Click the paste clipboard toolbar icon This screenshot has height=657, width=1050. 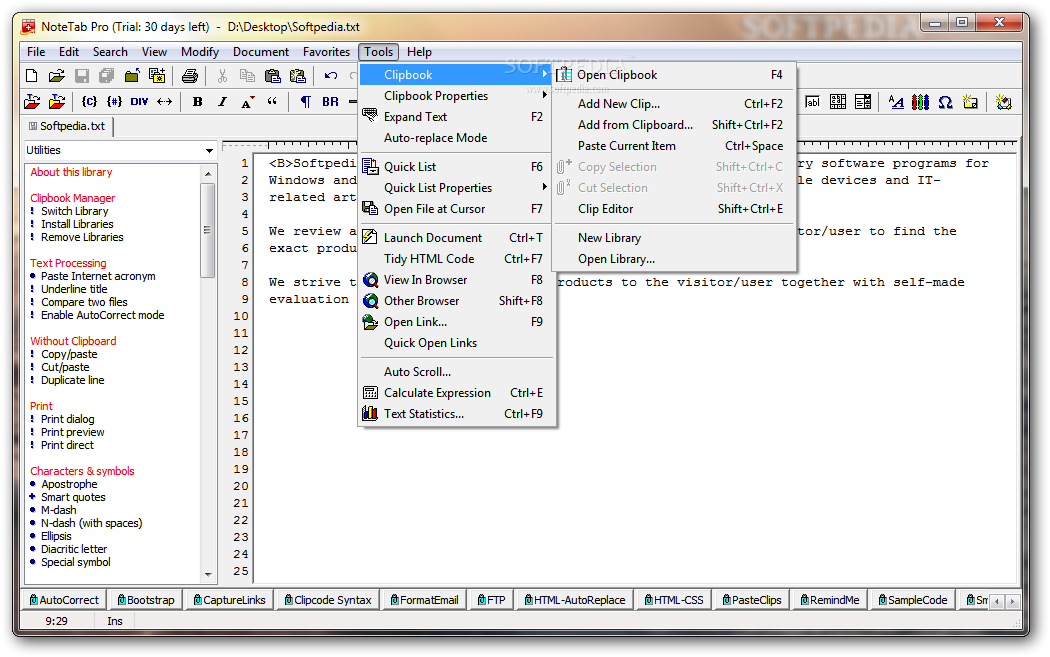[273, 76]
